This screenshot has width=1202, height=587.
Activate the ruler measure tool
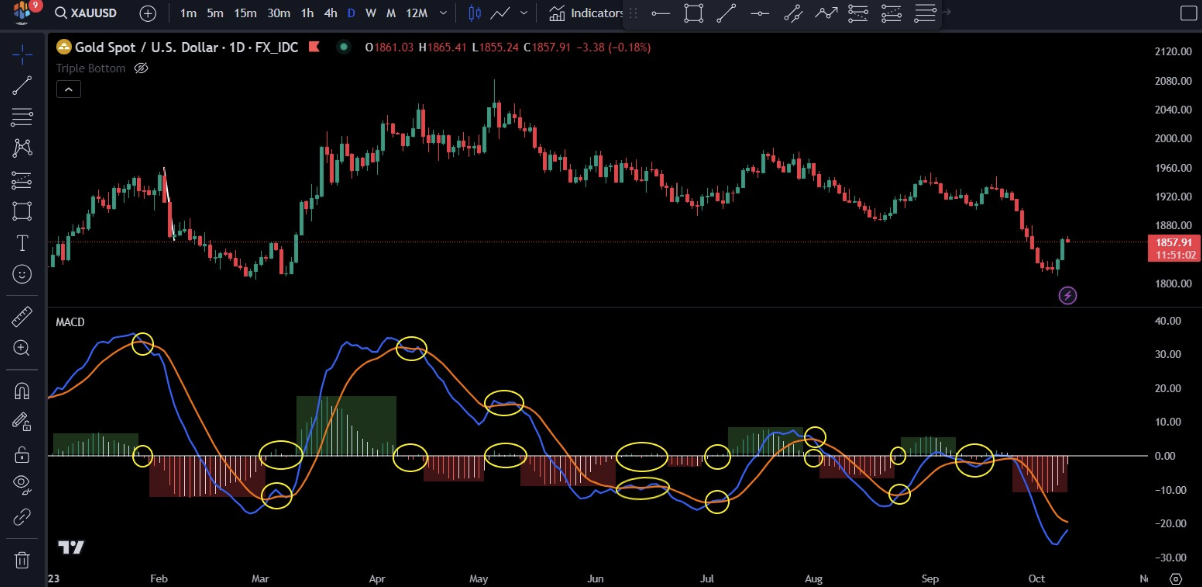(21, 318)
